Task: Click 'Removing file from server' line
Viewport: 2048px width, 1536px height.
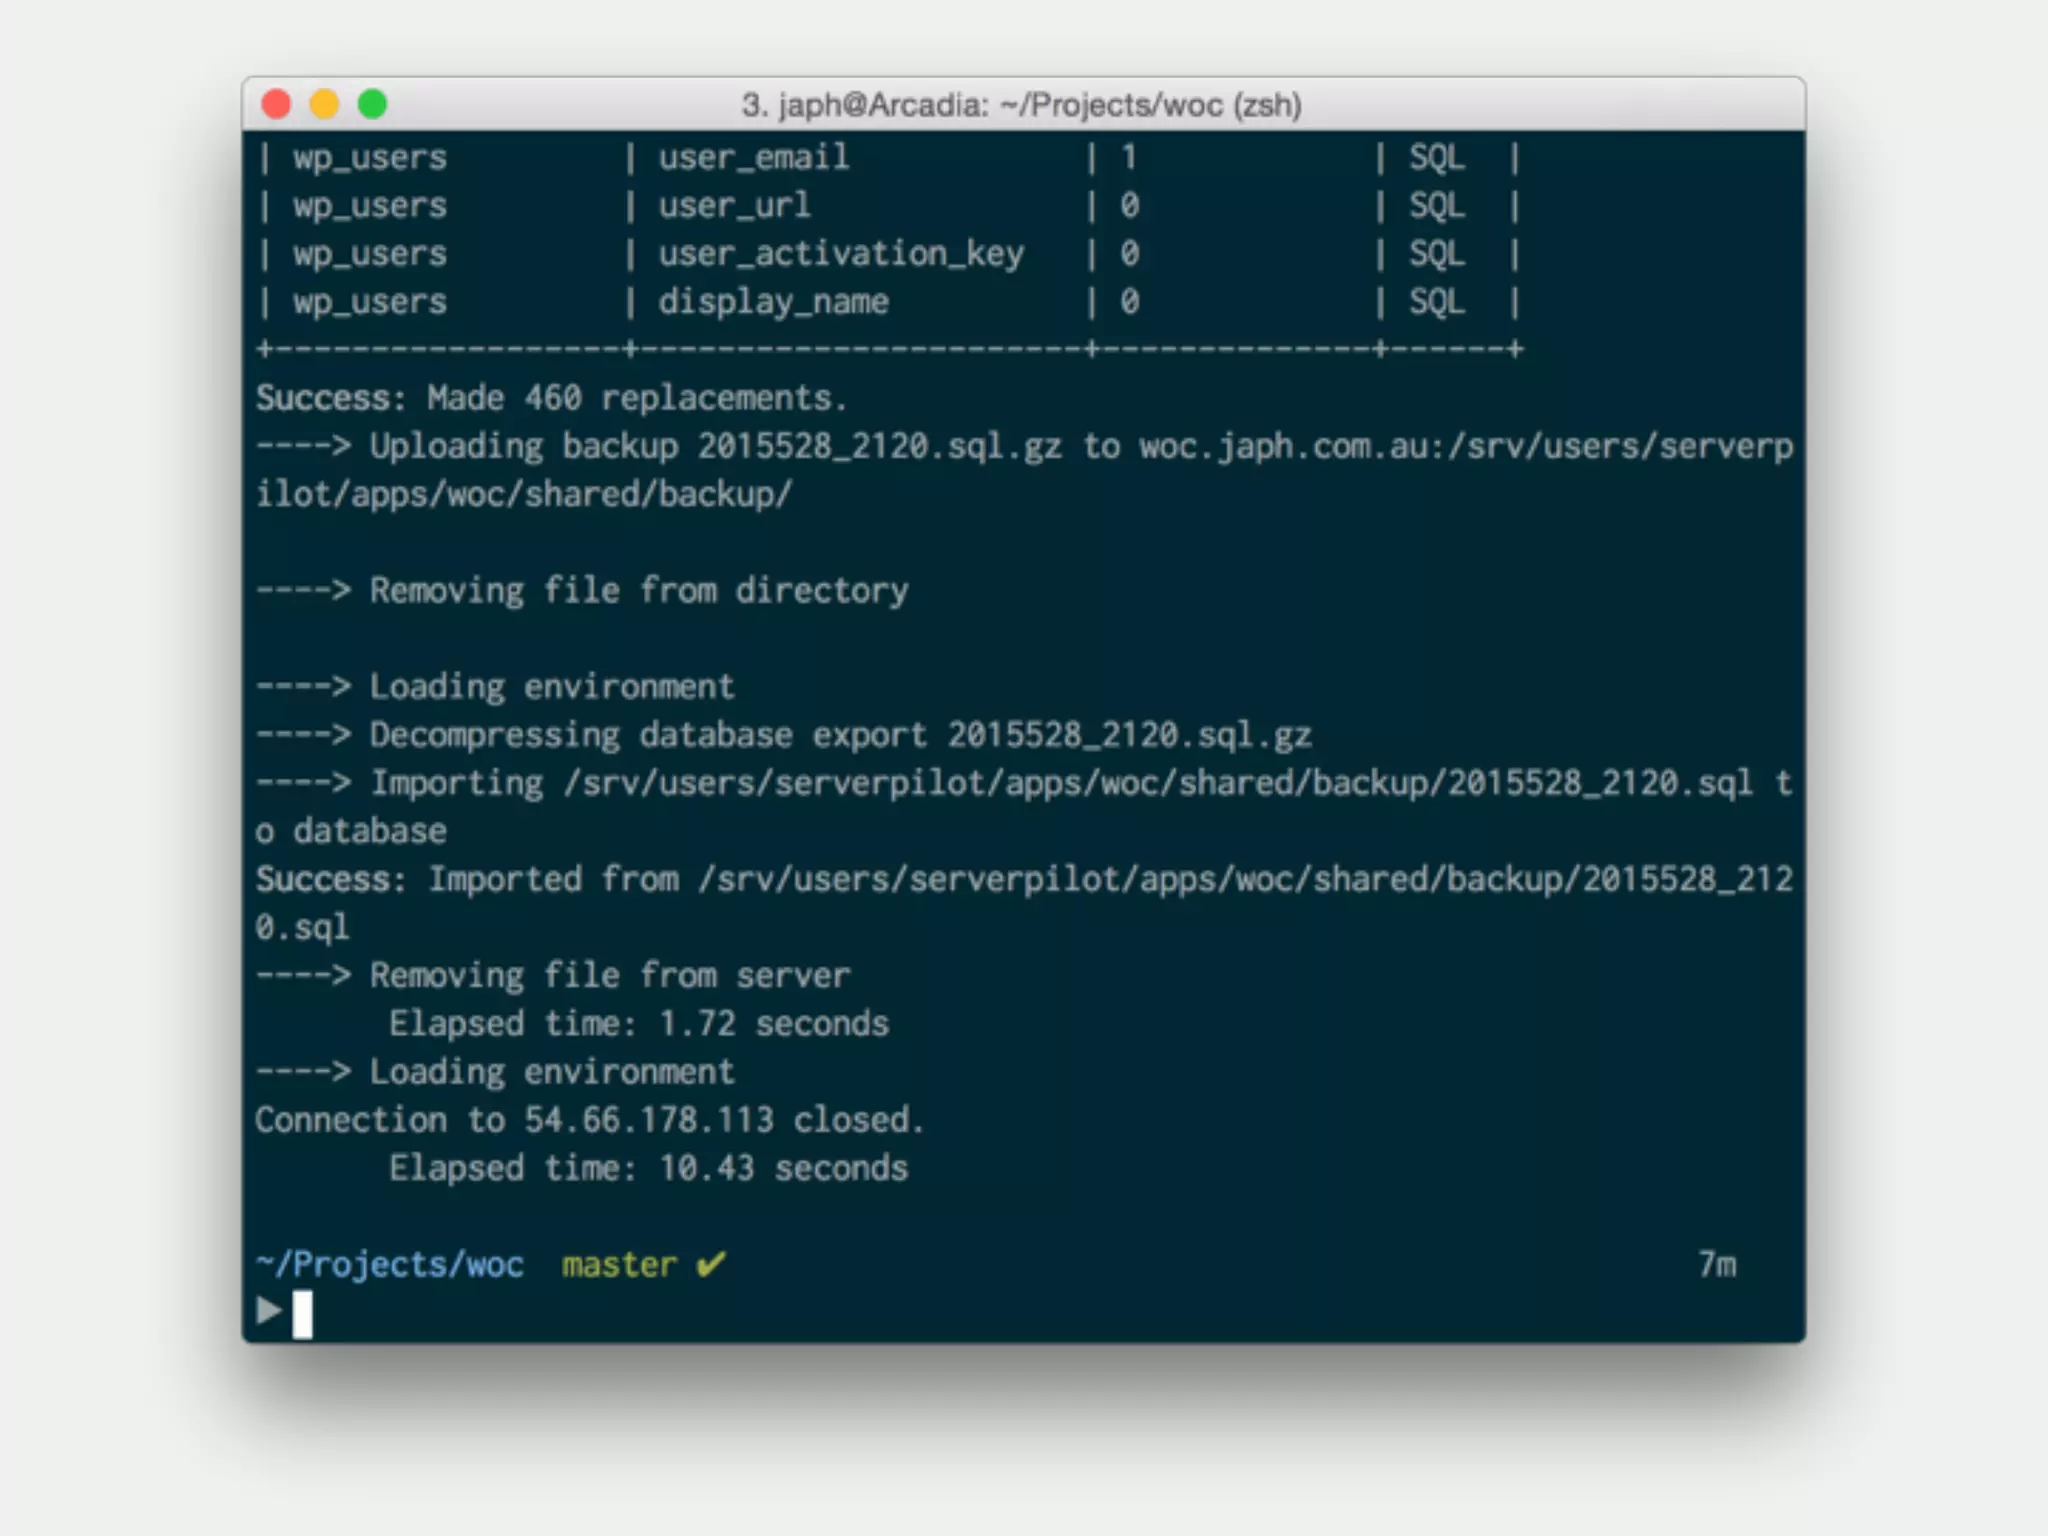Action: (553, 975)
